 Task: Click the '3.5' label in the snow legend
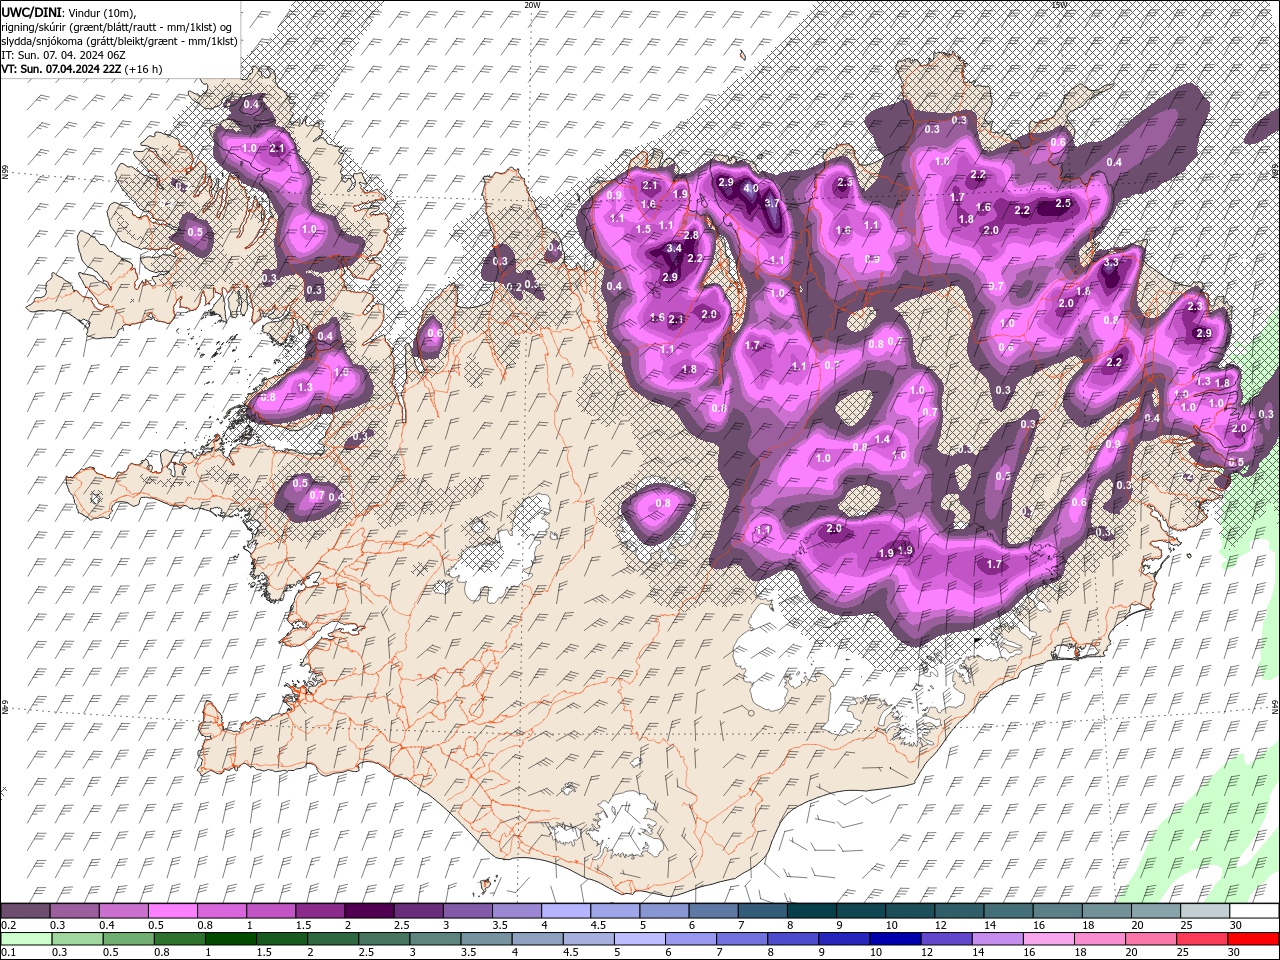click(x=499, y=925)
